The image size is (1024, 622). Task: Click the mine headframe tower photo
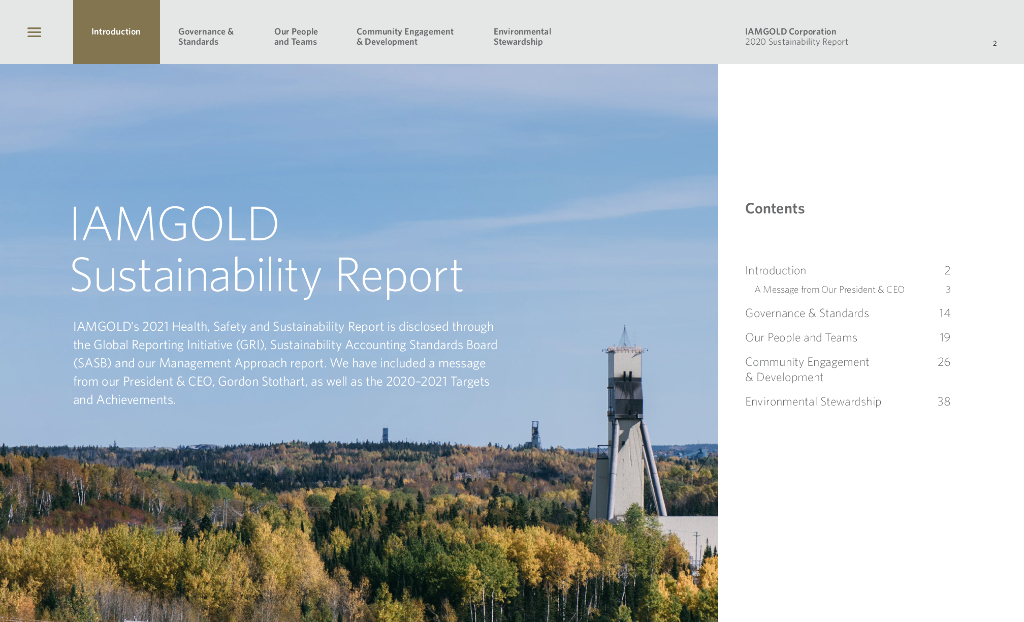pos(626,423)
